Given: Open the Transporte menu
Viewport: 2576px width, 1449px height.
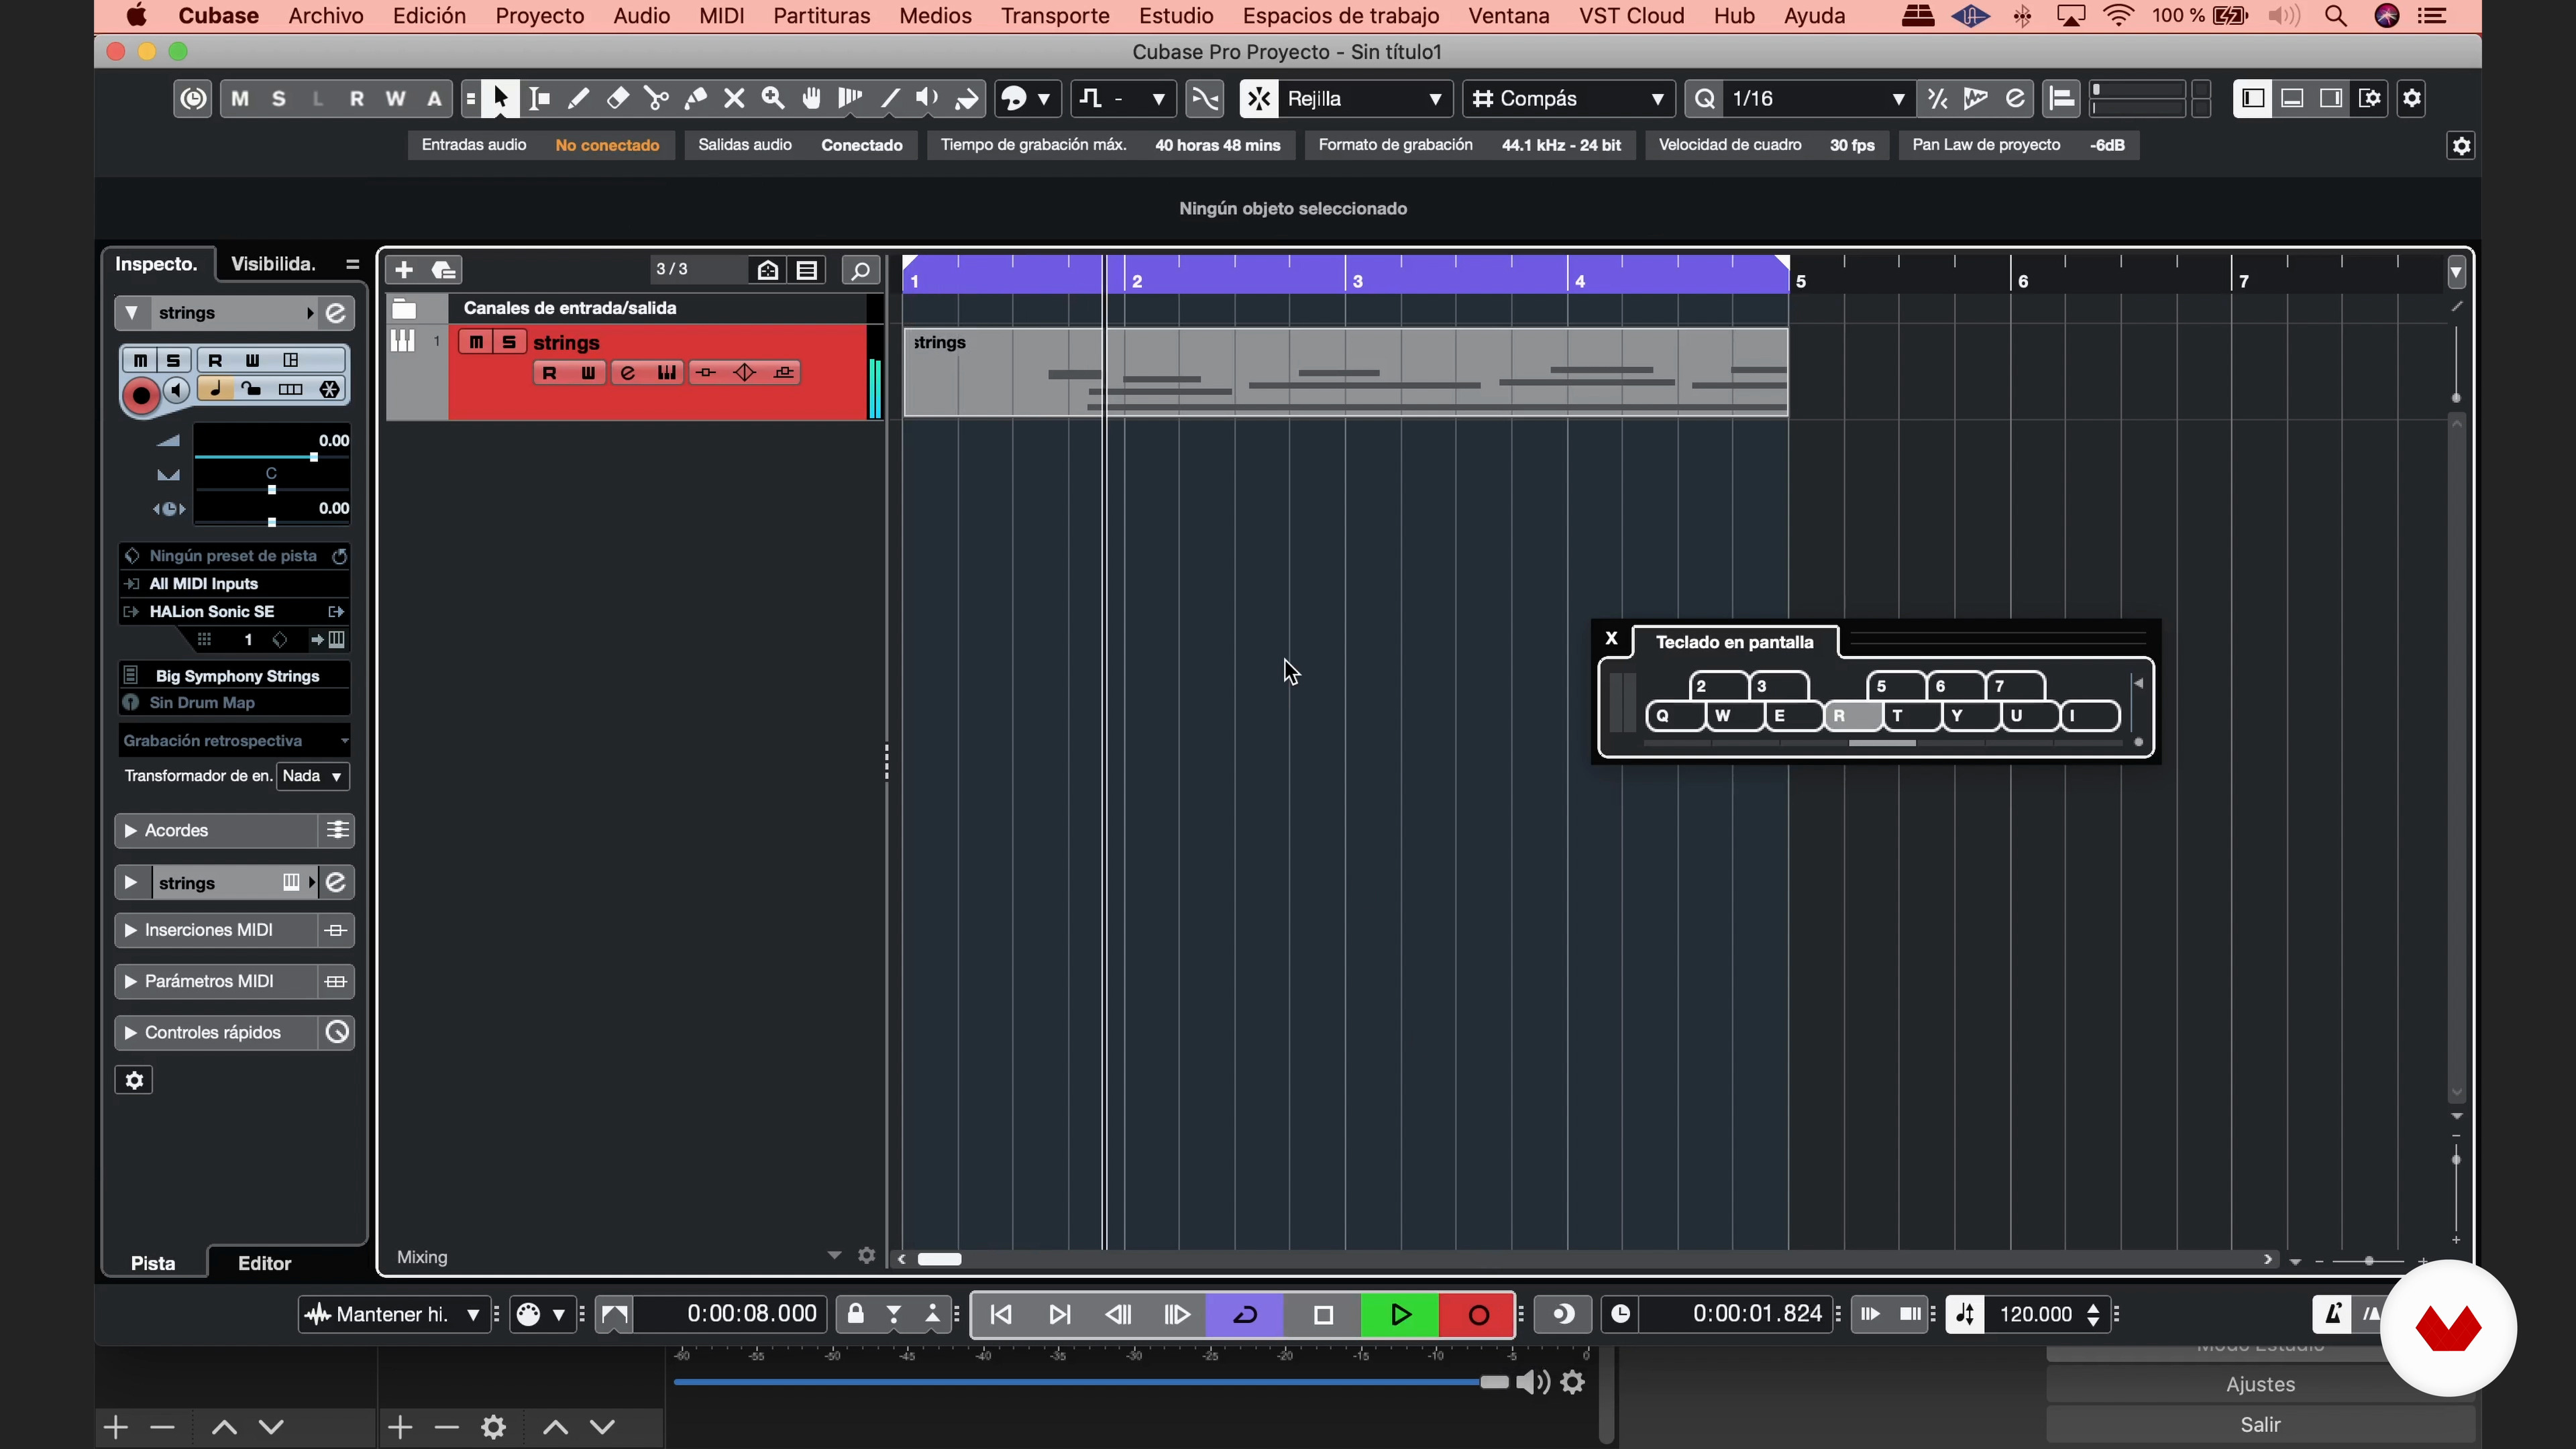Looking at the screenshot, I should pyautogui.click(x=1055, y=16).
